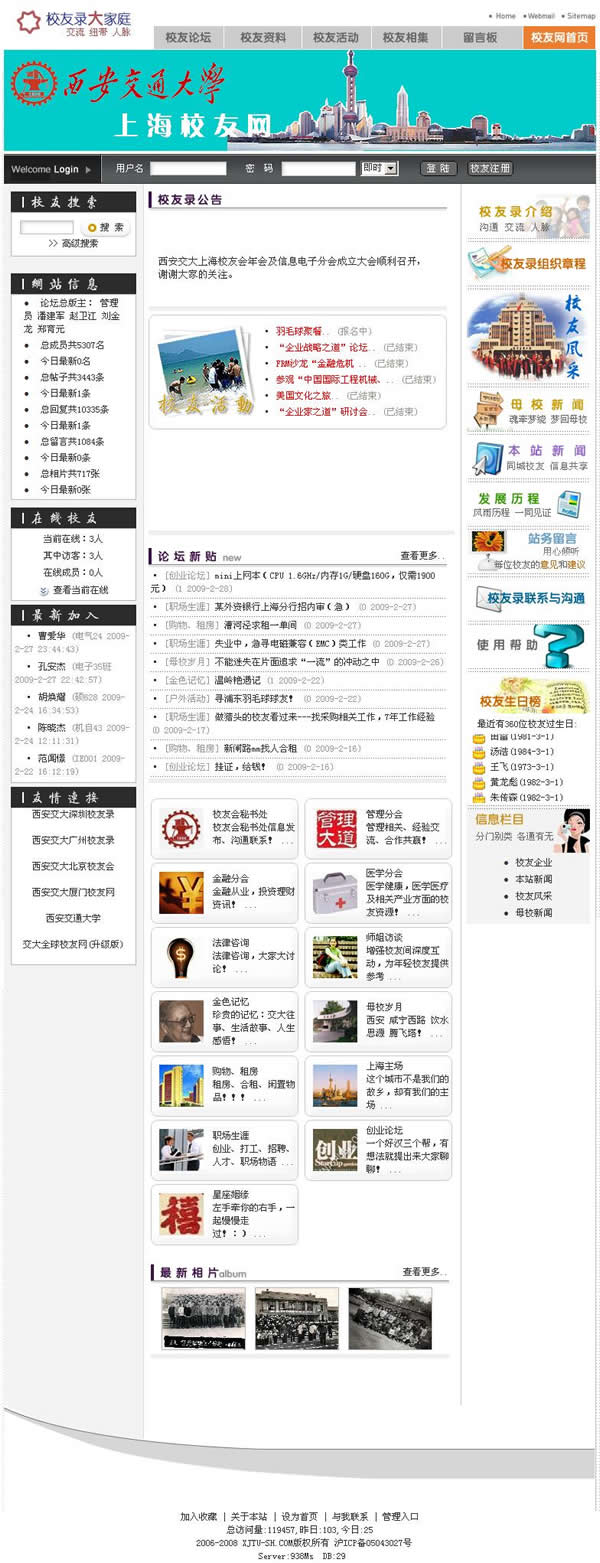Open the 校友企业 info category link
Image resolution: width=600 pixels, height=1563 pixels.
pyautogui.click(x=533, y=862)
